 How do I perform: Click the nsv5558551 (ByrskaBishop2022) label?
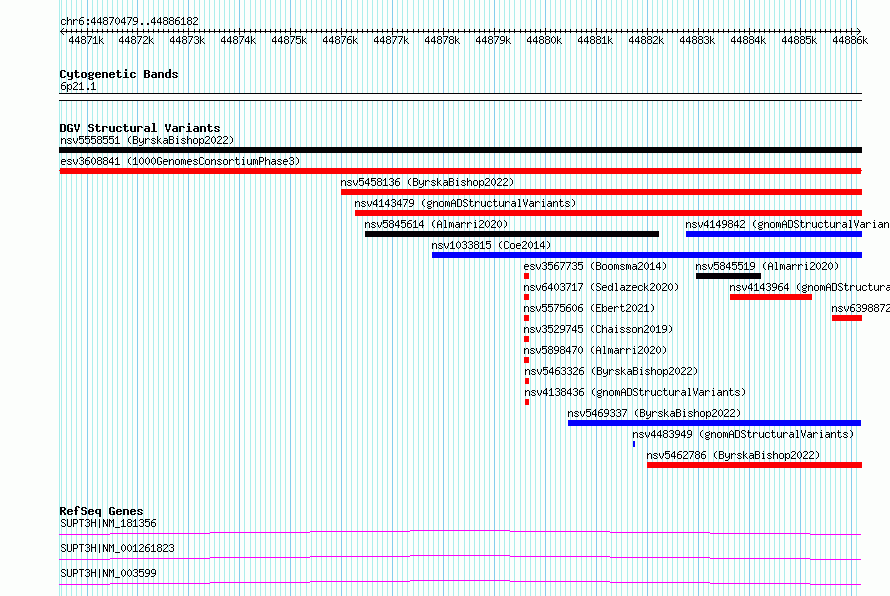tap(147, 140)
